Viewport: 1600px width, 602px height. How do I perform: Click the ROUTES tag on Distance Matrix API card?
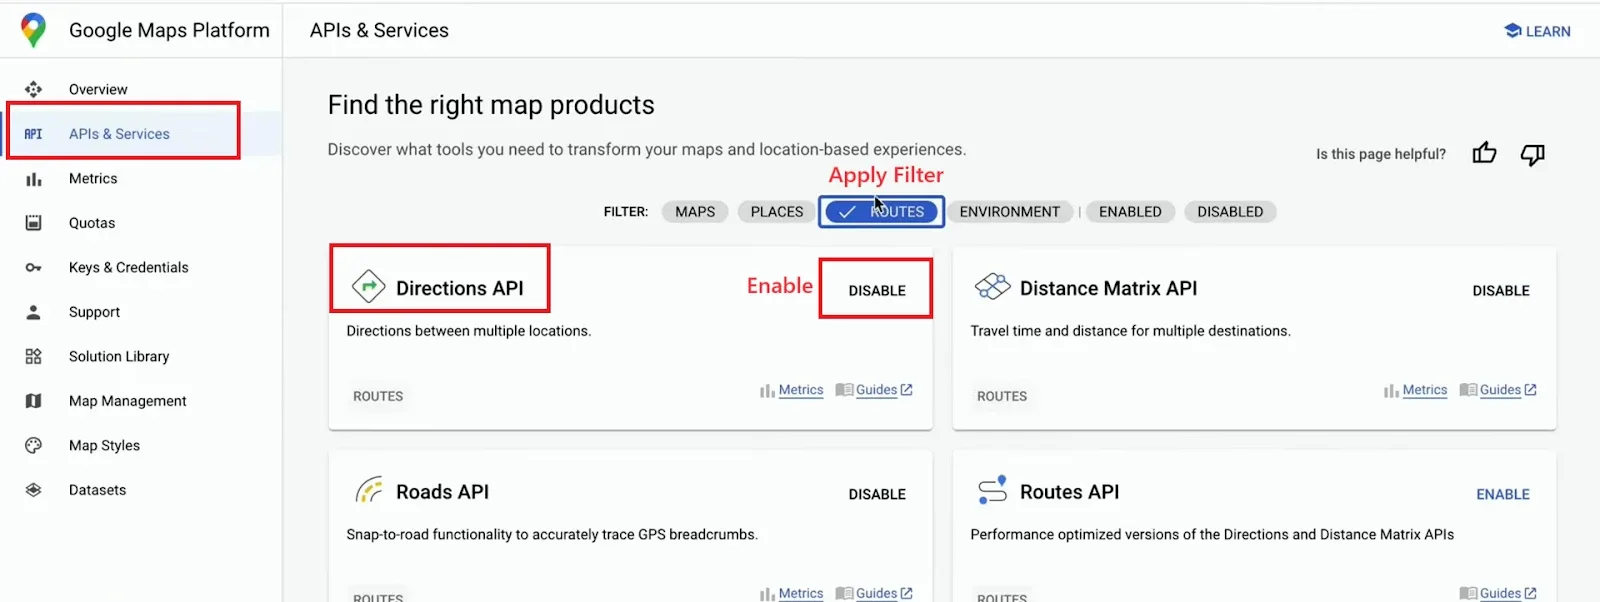1002,396
